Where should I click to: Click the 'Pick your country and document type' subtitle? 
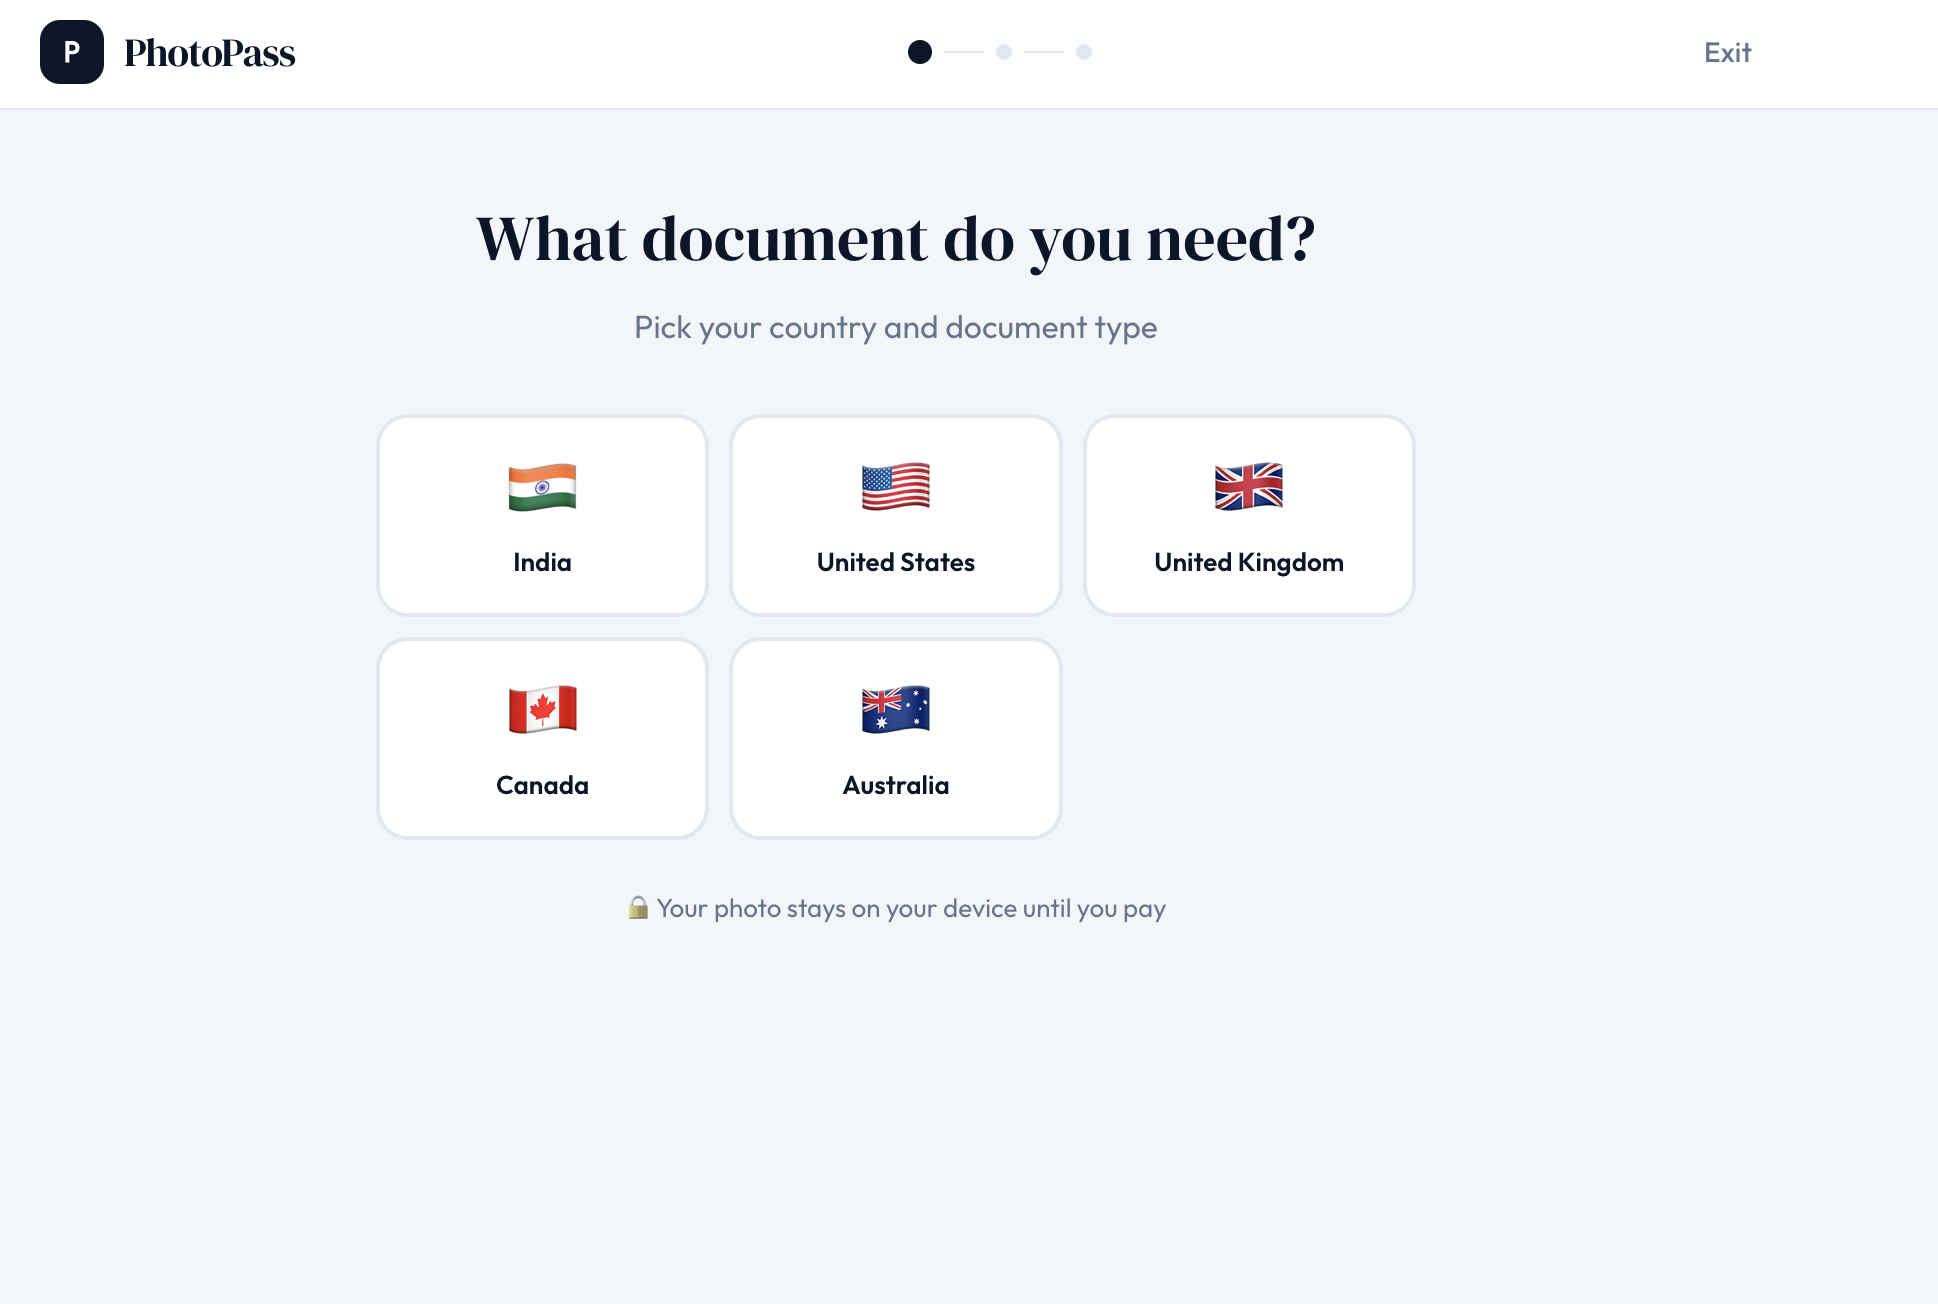pos(895,327)
